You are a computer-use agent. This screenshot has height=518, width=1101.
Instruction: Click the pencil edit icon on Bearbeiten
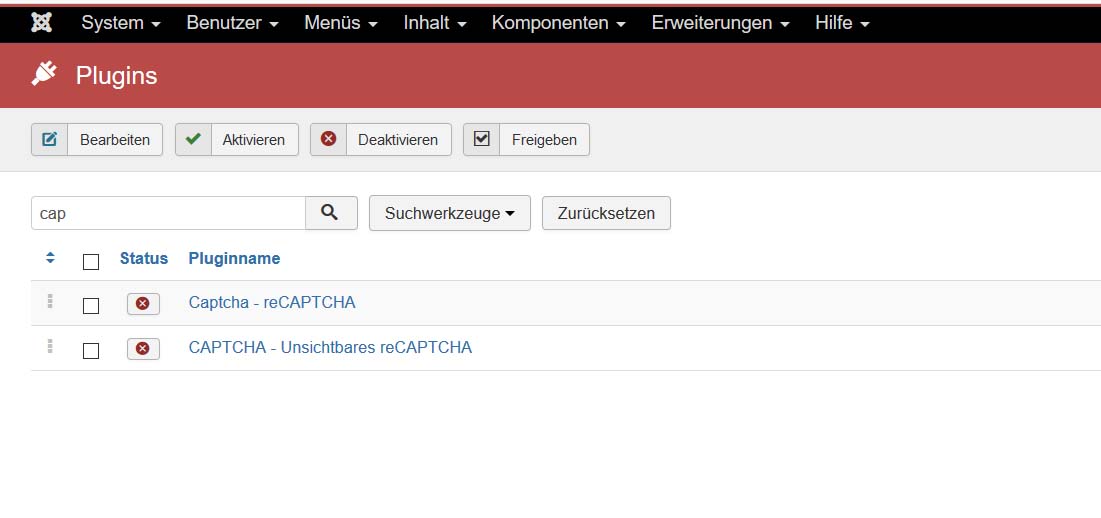tap(49, 139)
